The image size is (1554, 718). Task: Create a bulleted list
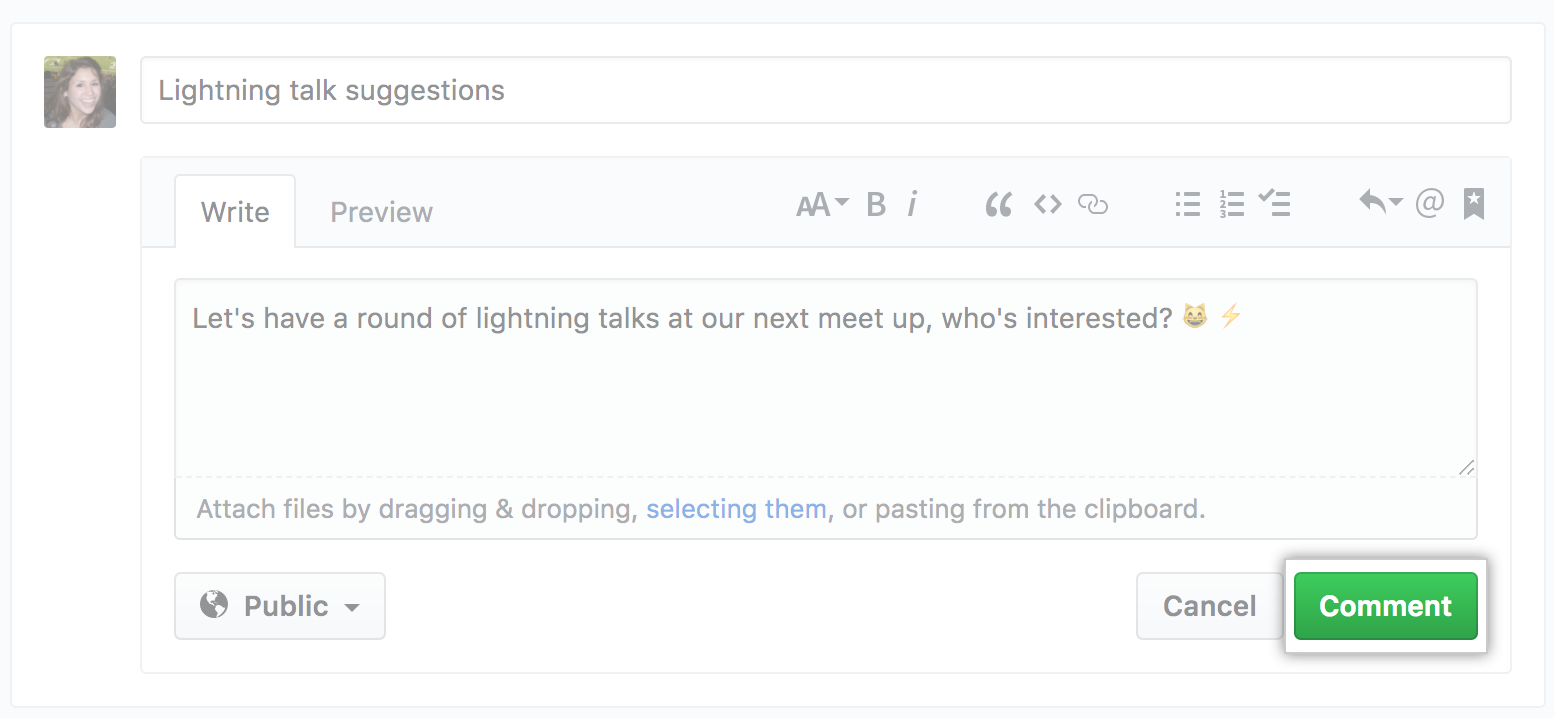[x=1187, y=204]
